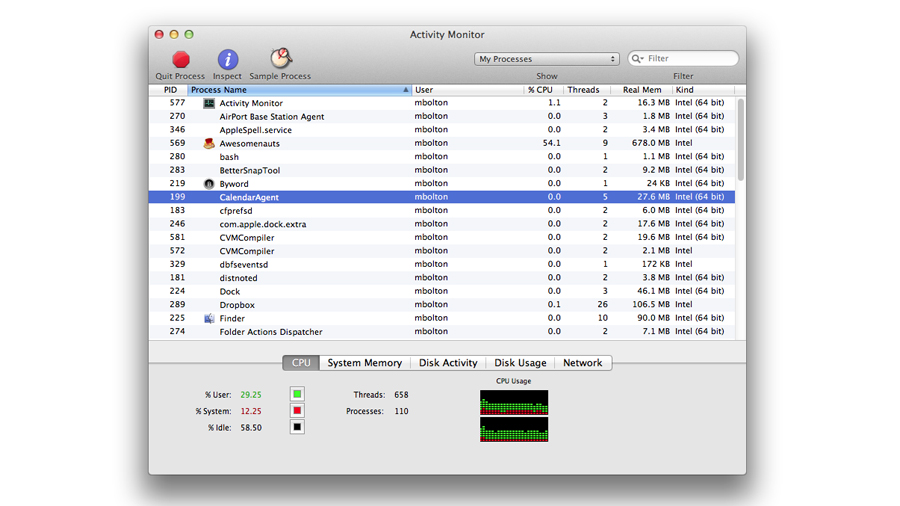Click the % User value 29.25
This screenshot has width=900, height=506.
click(251, 395)
